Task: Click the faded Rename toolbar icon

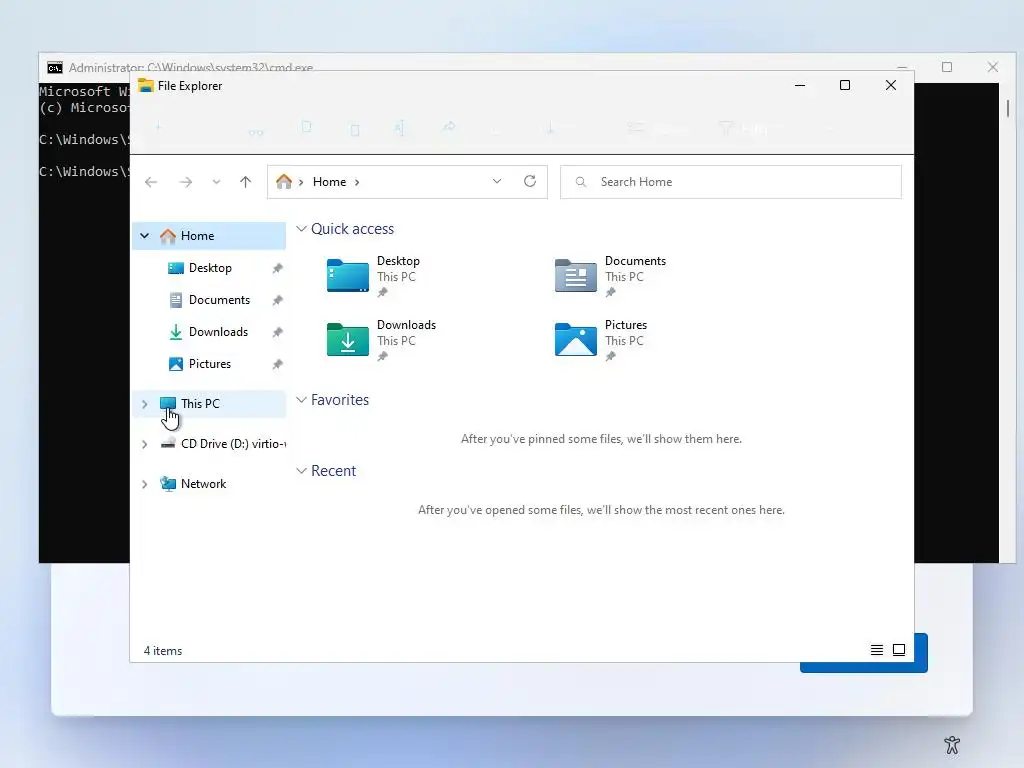Action: pyautogui.click(x=400, y=128)
